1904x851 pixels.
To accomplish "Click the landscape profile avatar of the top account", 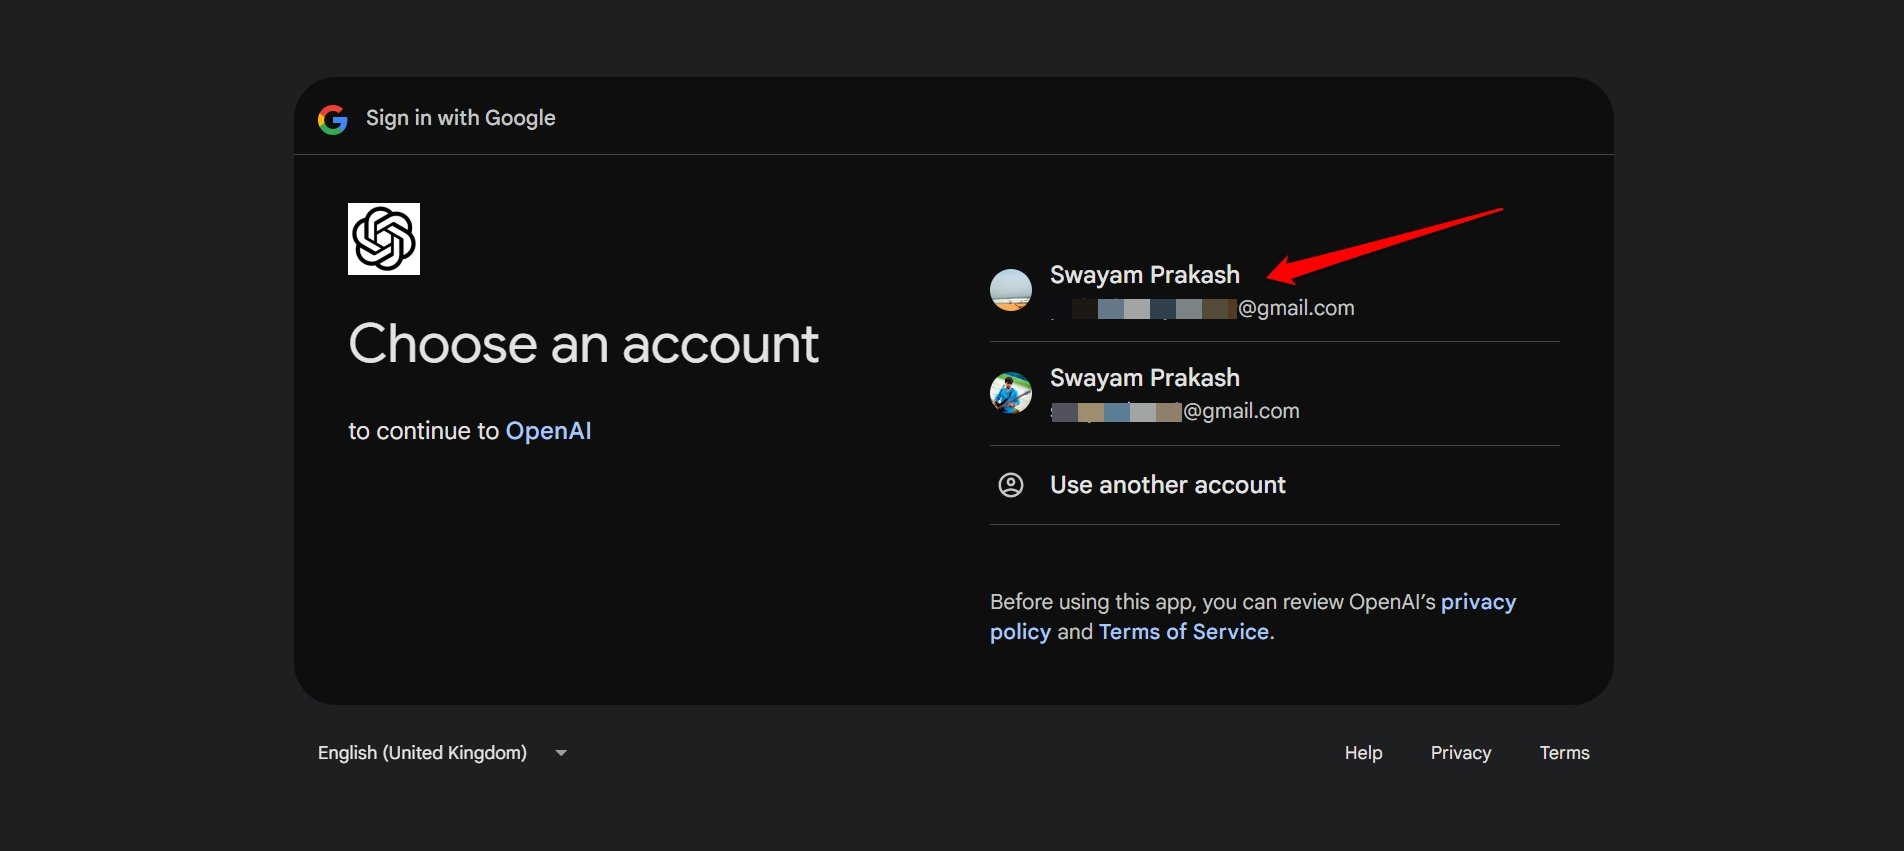I will click(x=1010, y=290).
